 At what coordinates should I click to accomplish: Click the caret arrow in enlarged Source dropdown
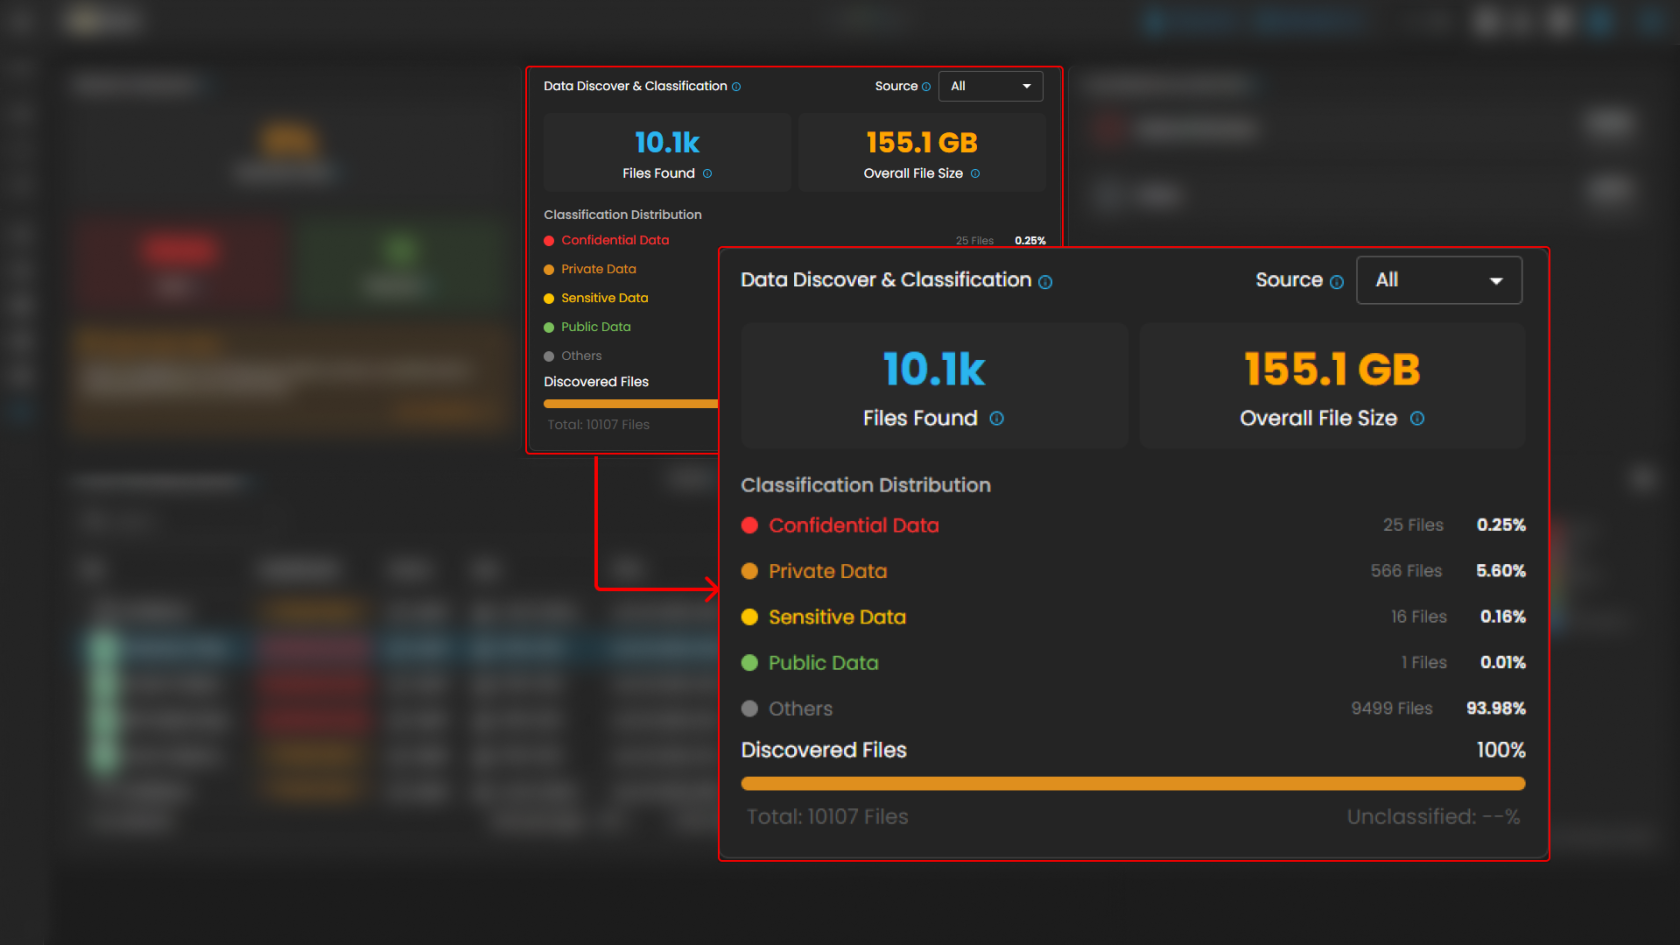(1496, 281)
